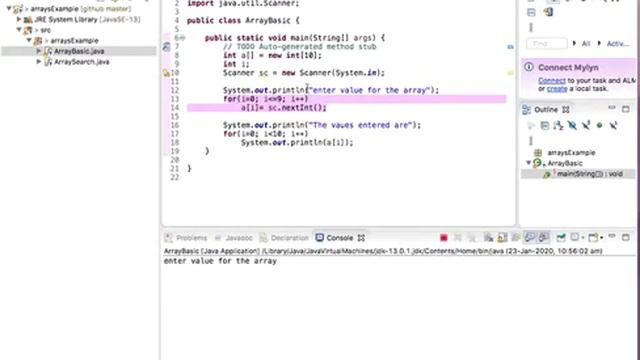The image size is (640, 360).
Task: Open Activate task dropdown arrow
Action: (599, 43)
